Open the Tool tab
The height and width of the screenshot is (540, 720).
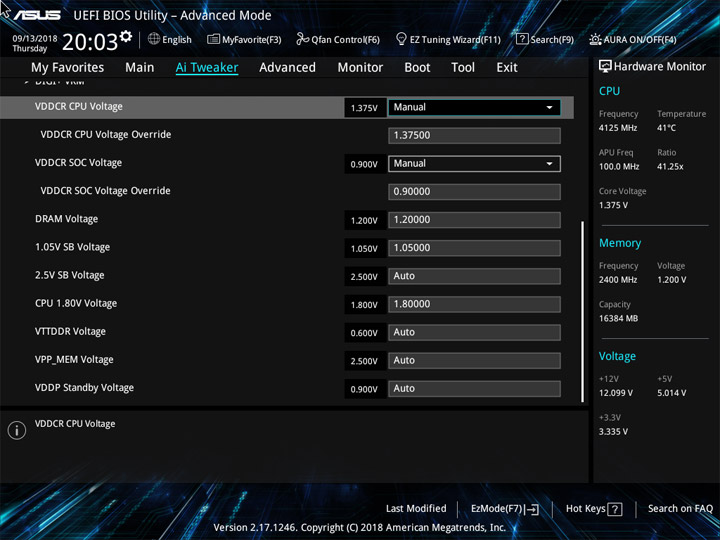463,68
